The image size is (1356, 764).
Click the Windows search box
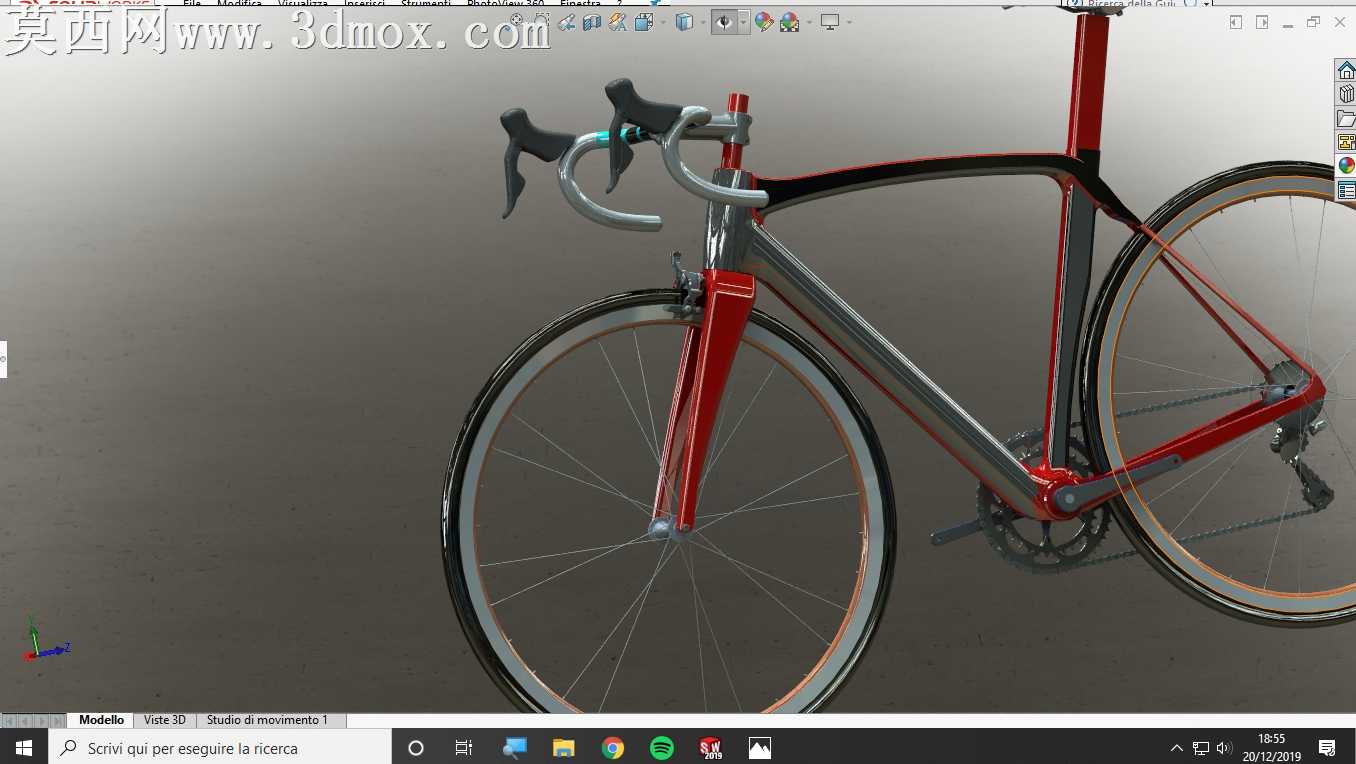coord(220,748)
